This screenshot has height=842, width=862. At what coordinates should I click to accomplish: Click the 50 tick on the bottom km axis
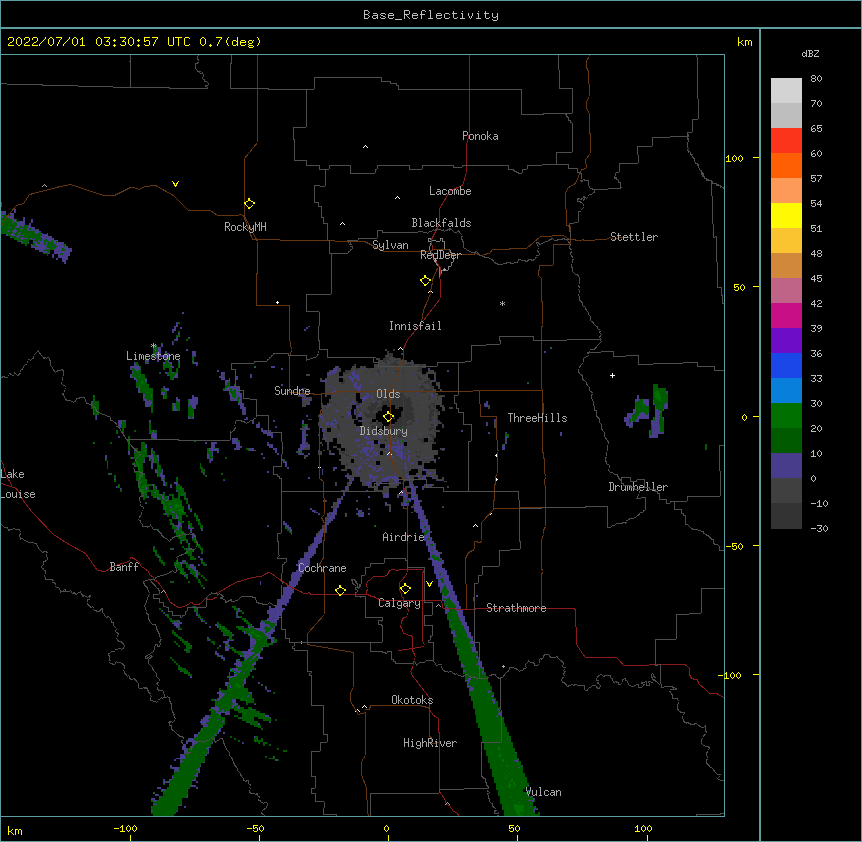click(514, 828)
